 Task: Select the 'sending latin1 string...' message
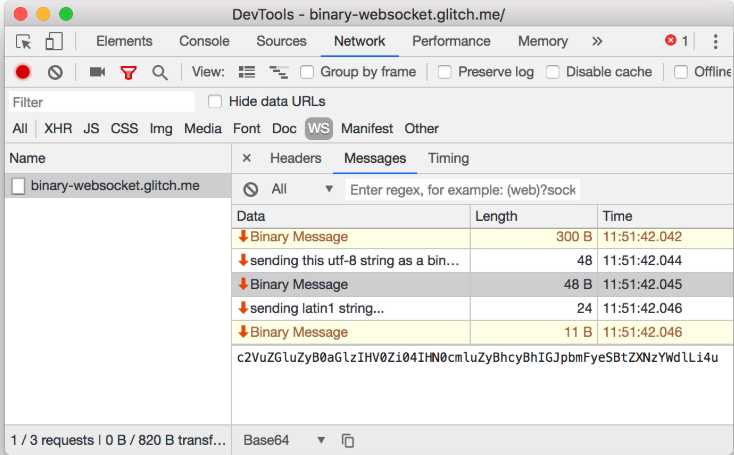click(483, 308)
